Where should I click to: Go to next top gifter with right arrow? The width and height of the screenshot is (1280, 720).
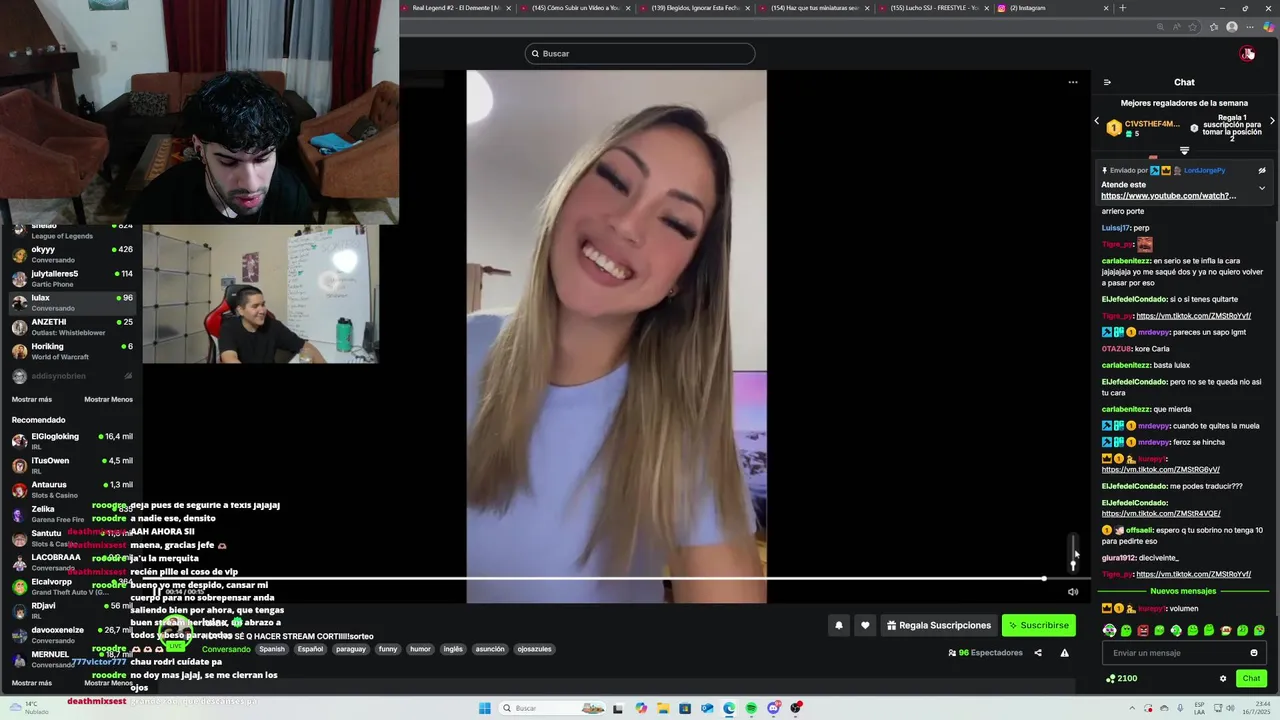click(x=1272, y=121)
